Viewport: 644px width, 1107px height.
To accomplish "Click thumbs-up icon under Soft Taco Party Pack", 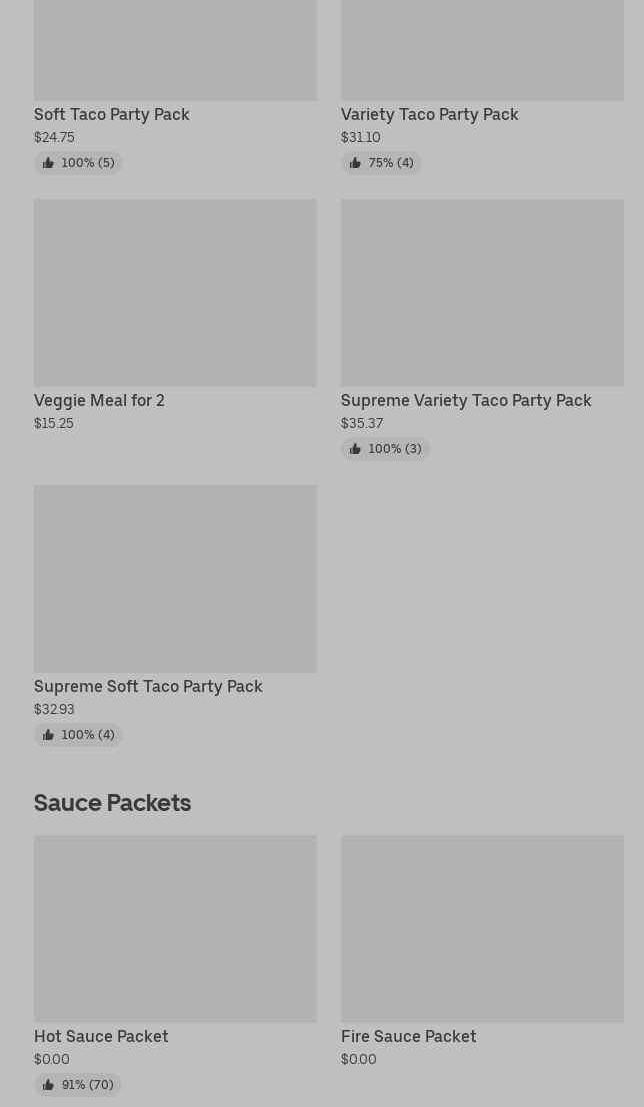I will pos(48,163).
